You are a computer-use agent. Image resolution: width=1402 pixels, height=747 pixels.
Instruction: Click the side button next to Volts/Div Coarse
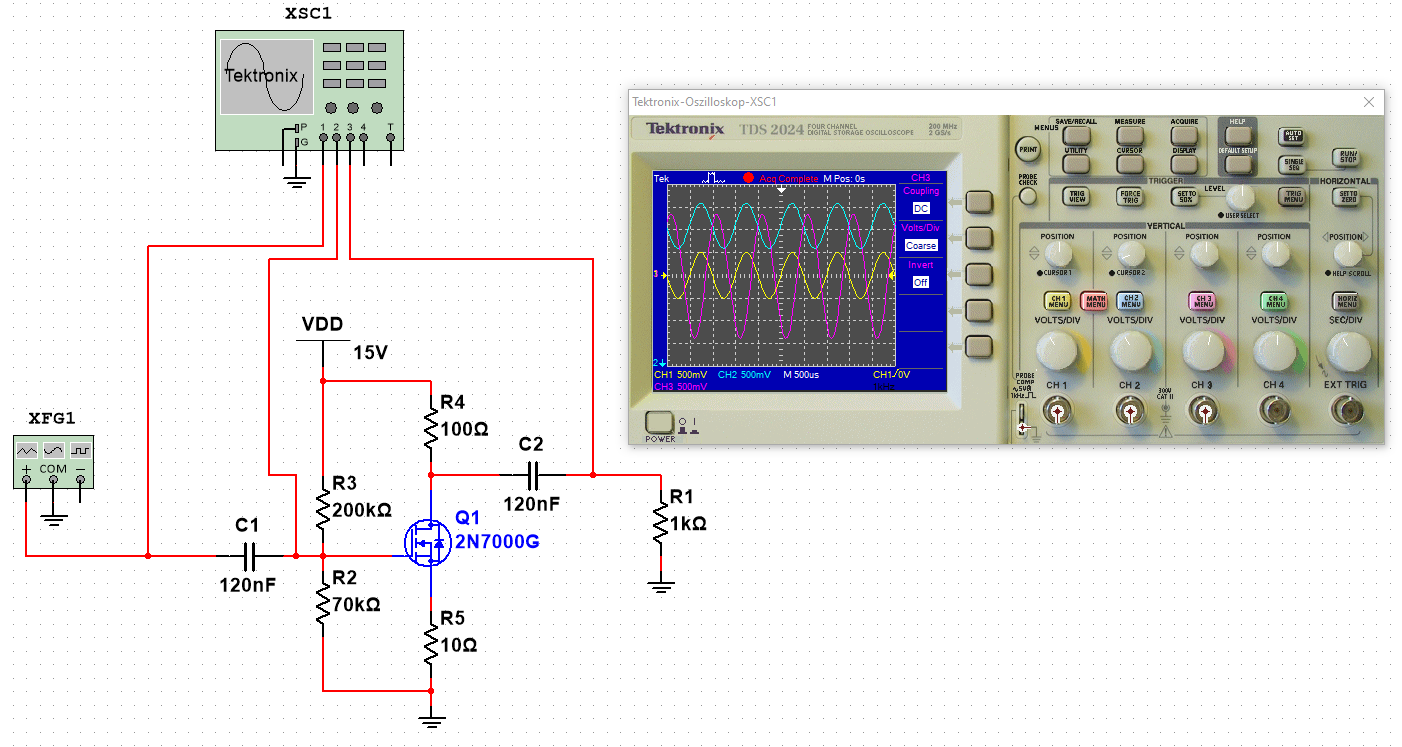click(x=979, y=238)
